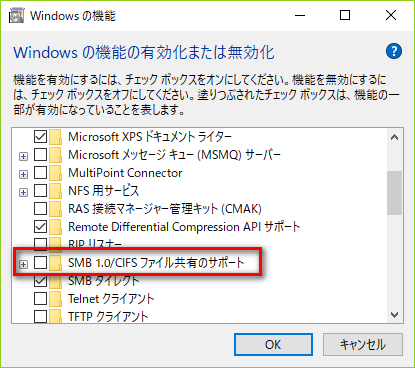Click the scrollbar down arrow

(395, 315)
